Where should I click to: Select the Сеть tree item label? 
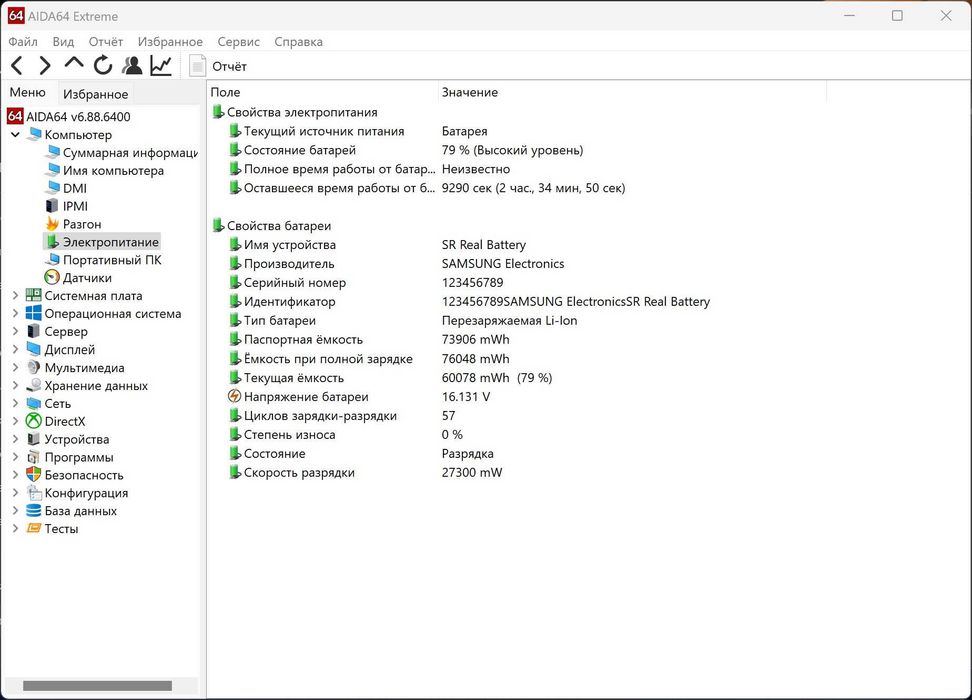click(x=58, y=404)
